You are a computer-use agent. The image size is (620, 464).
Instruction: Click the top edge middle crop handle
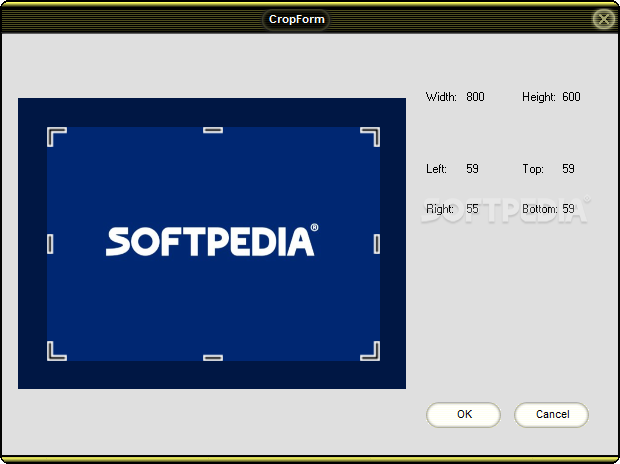coord(213,130)
